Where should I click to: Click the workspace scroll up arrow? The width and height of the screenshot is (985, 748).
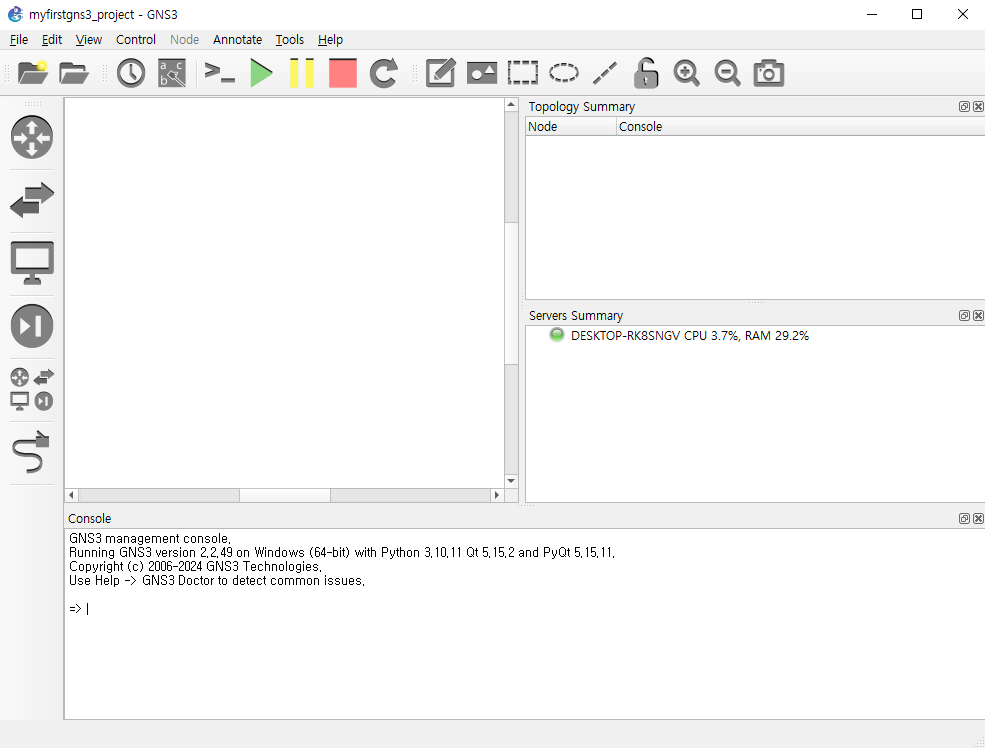point(511,105)
